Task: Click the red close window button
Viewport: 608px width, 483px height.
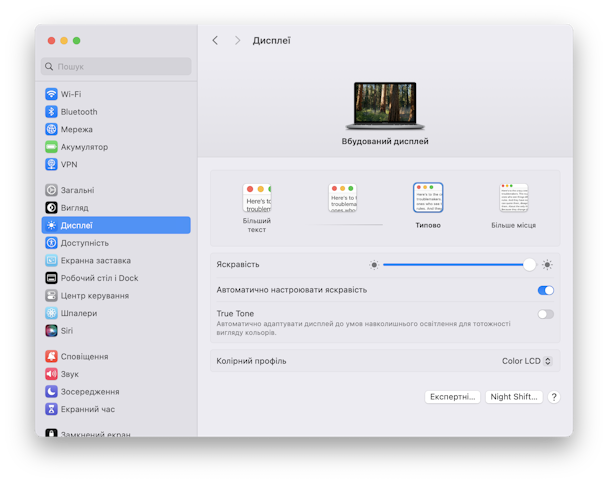Action: 51,41
